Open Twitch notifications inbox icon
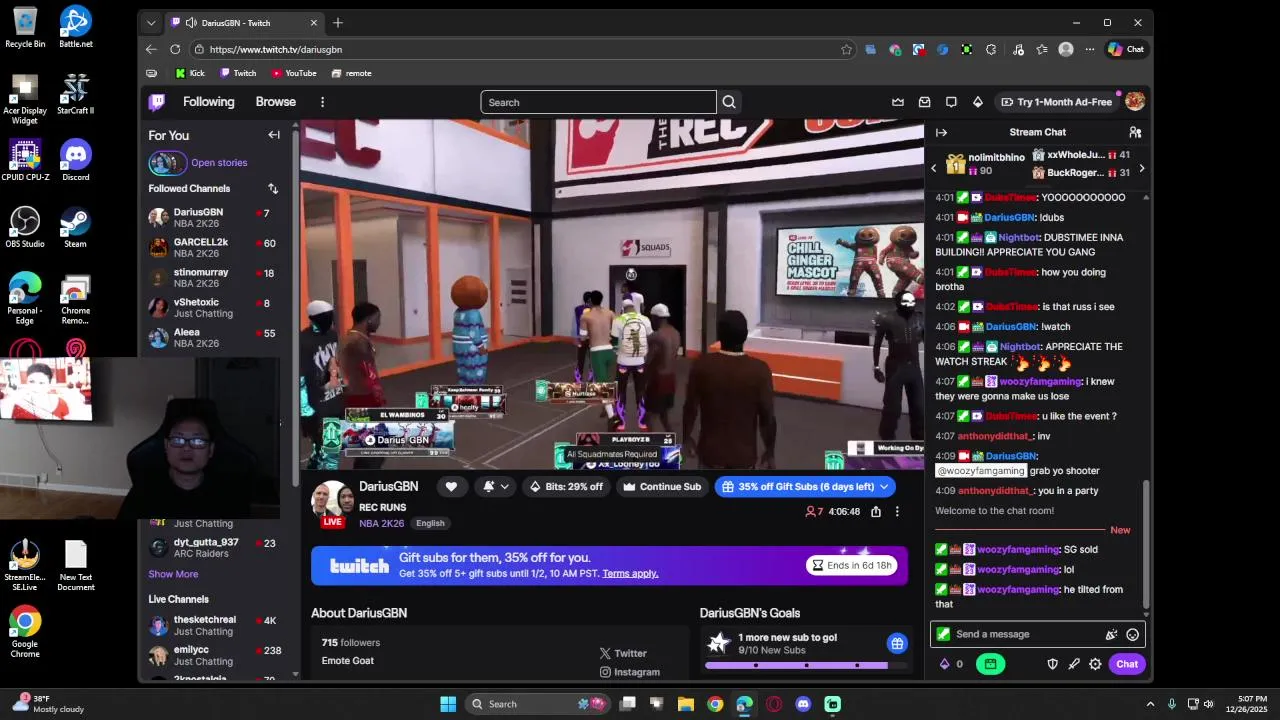Viewport: 1280px width, 720px height. point(924,102)
